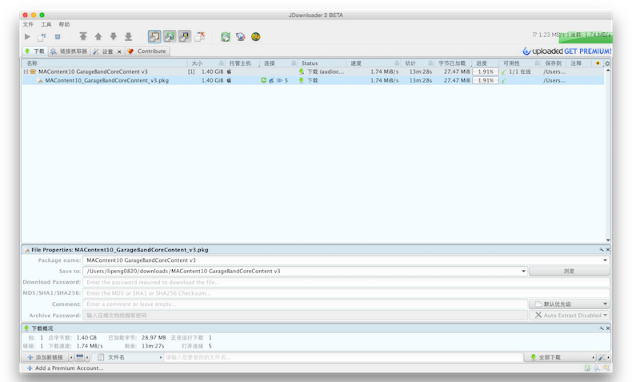This screenshot has width=632, height=382.
Task: Click the Stop Downloads square icon
Action: (58, 37)
